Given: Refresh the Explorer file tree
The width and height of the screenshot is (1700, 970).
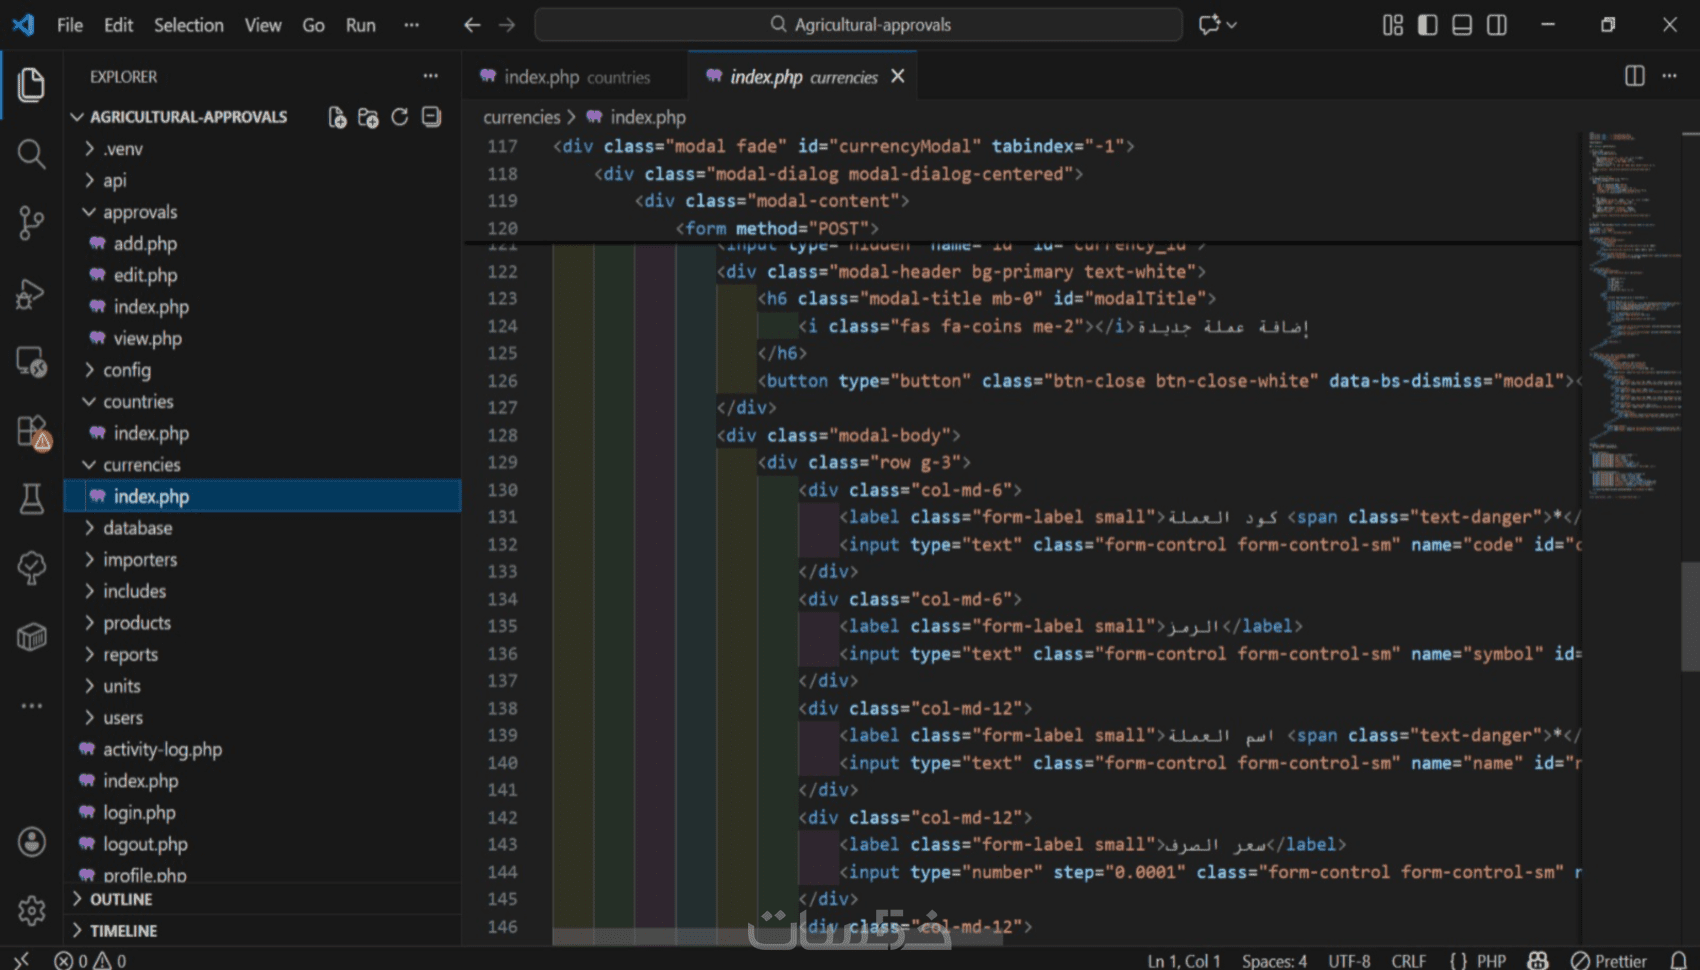Looking at the screenshot, I should click(400, 118).
